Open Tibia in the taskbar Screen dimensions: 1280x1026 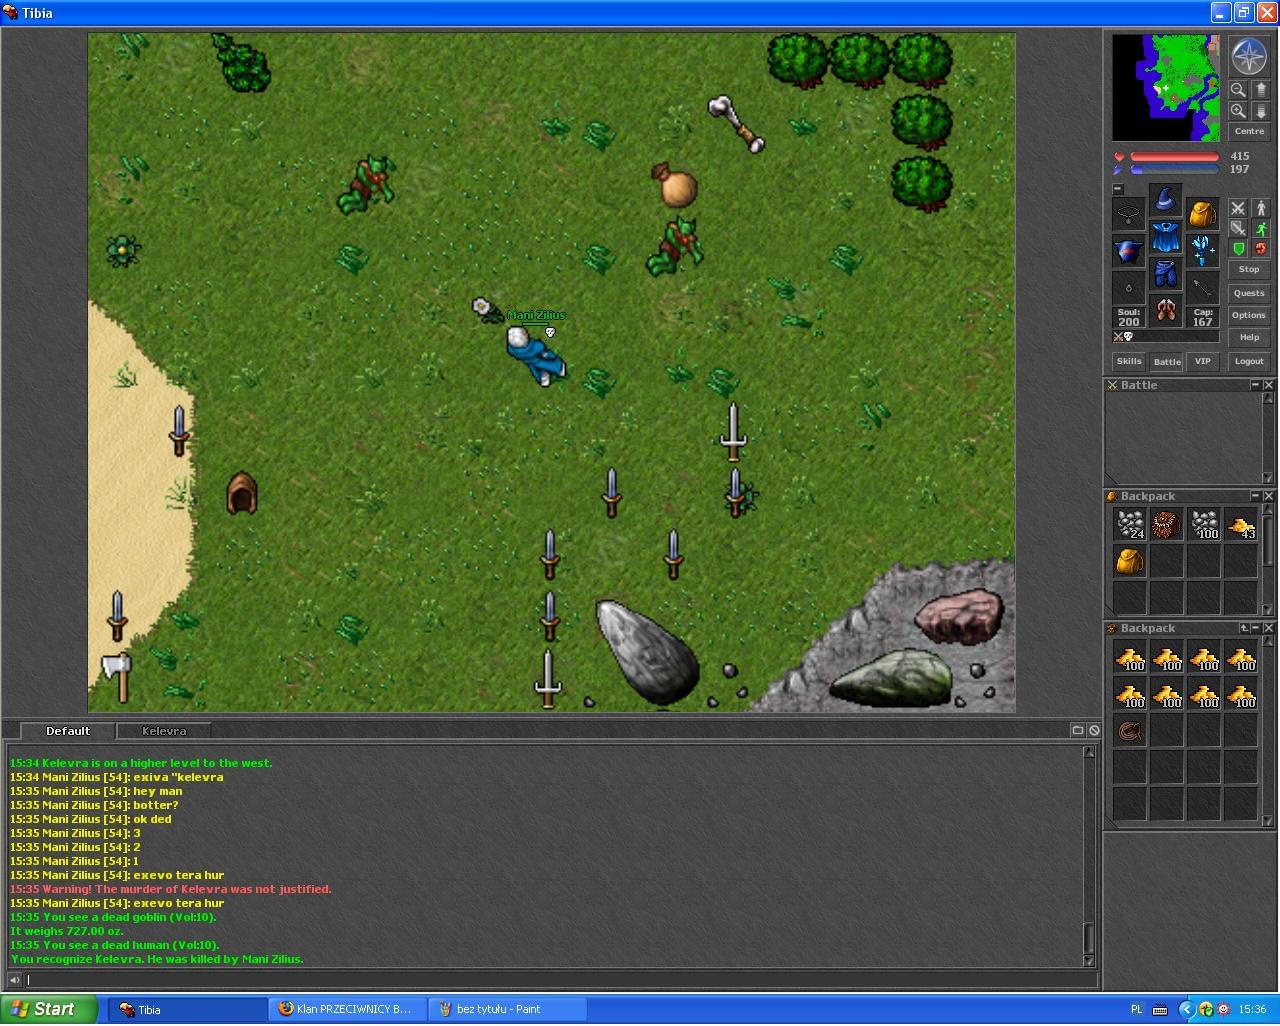pos(186,1009)
